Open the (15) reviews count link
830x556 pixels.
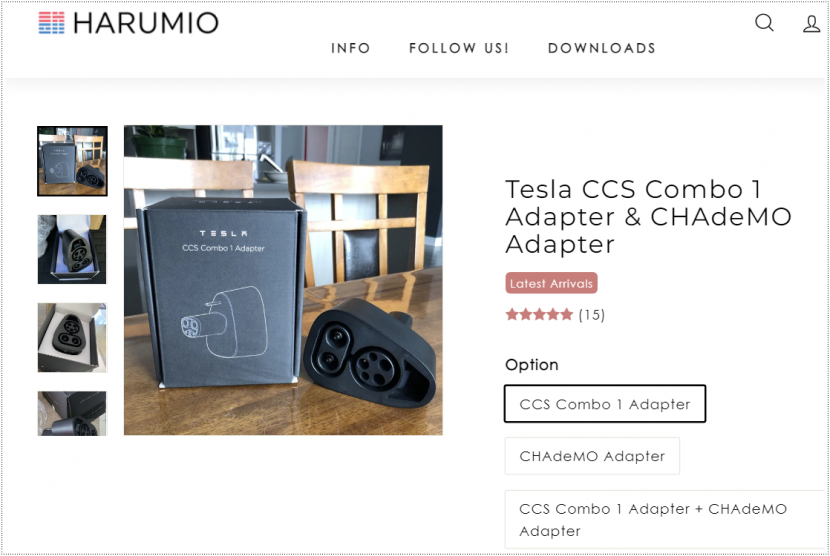[592, 315]
